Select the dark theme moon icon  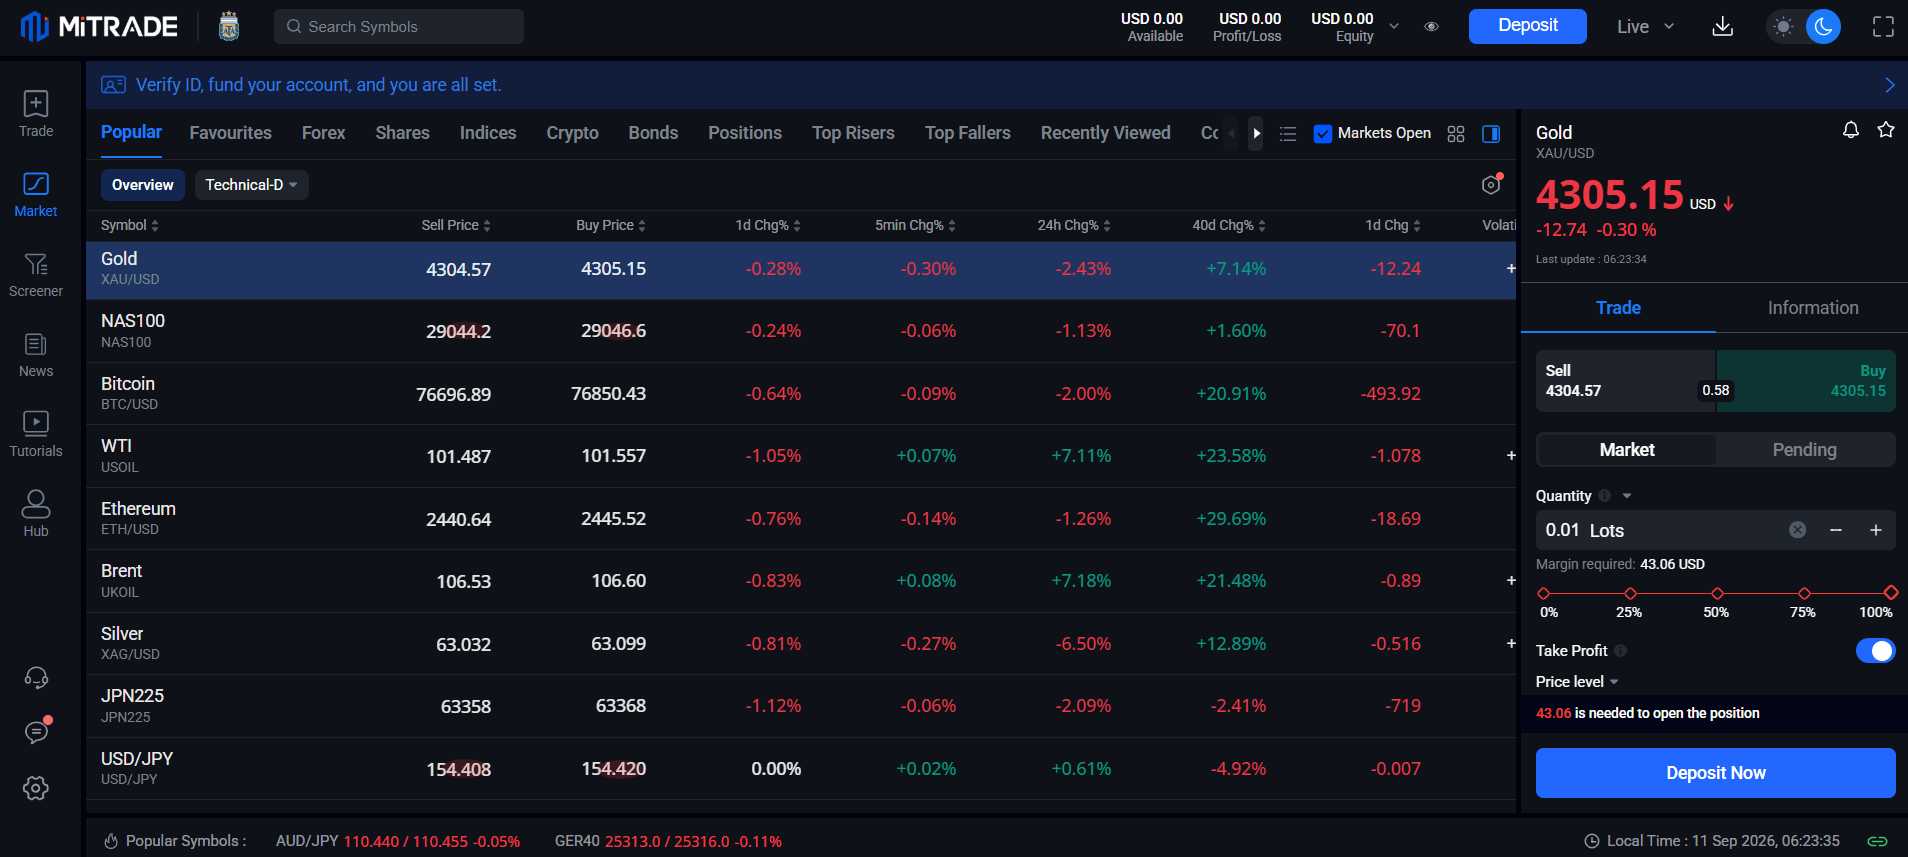(x=1823, y=27)
